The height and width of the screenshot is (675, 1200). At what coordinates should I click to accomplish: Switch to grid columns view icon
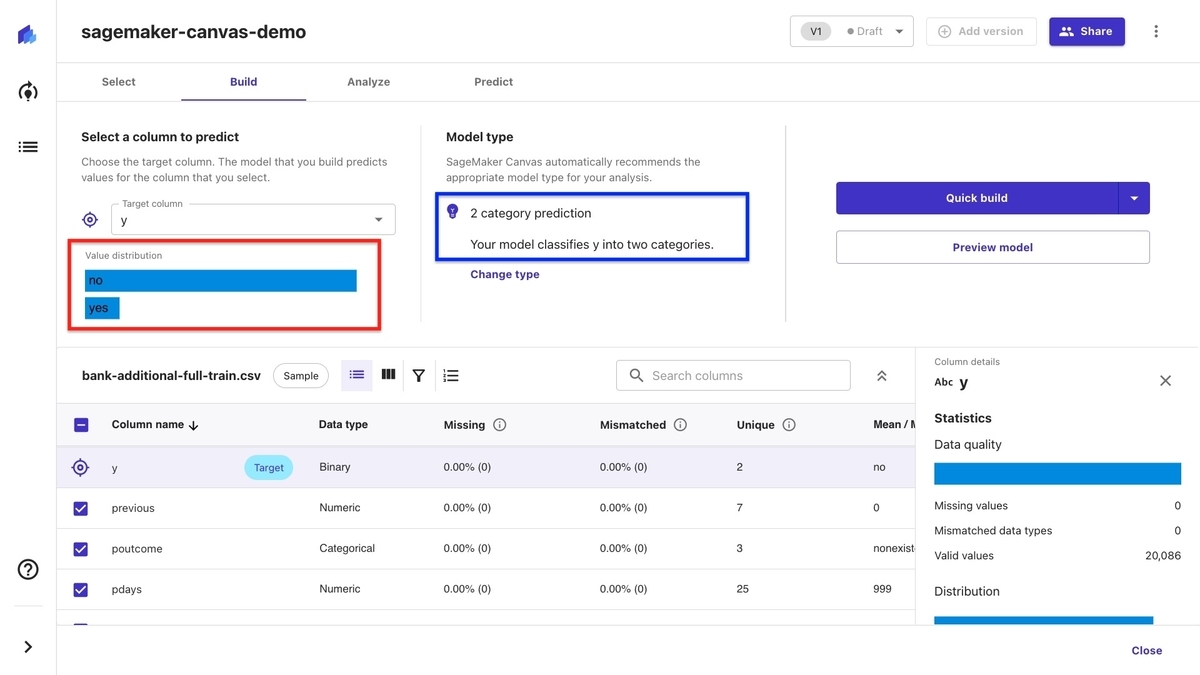(388, 375)
